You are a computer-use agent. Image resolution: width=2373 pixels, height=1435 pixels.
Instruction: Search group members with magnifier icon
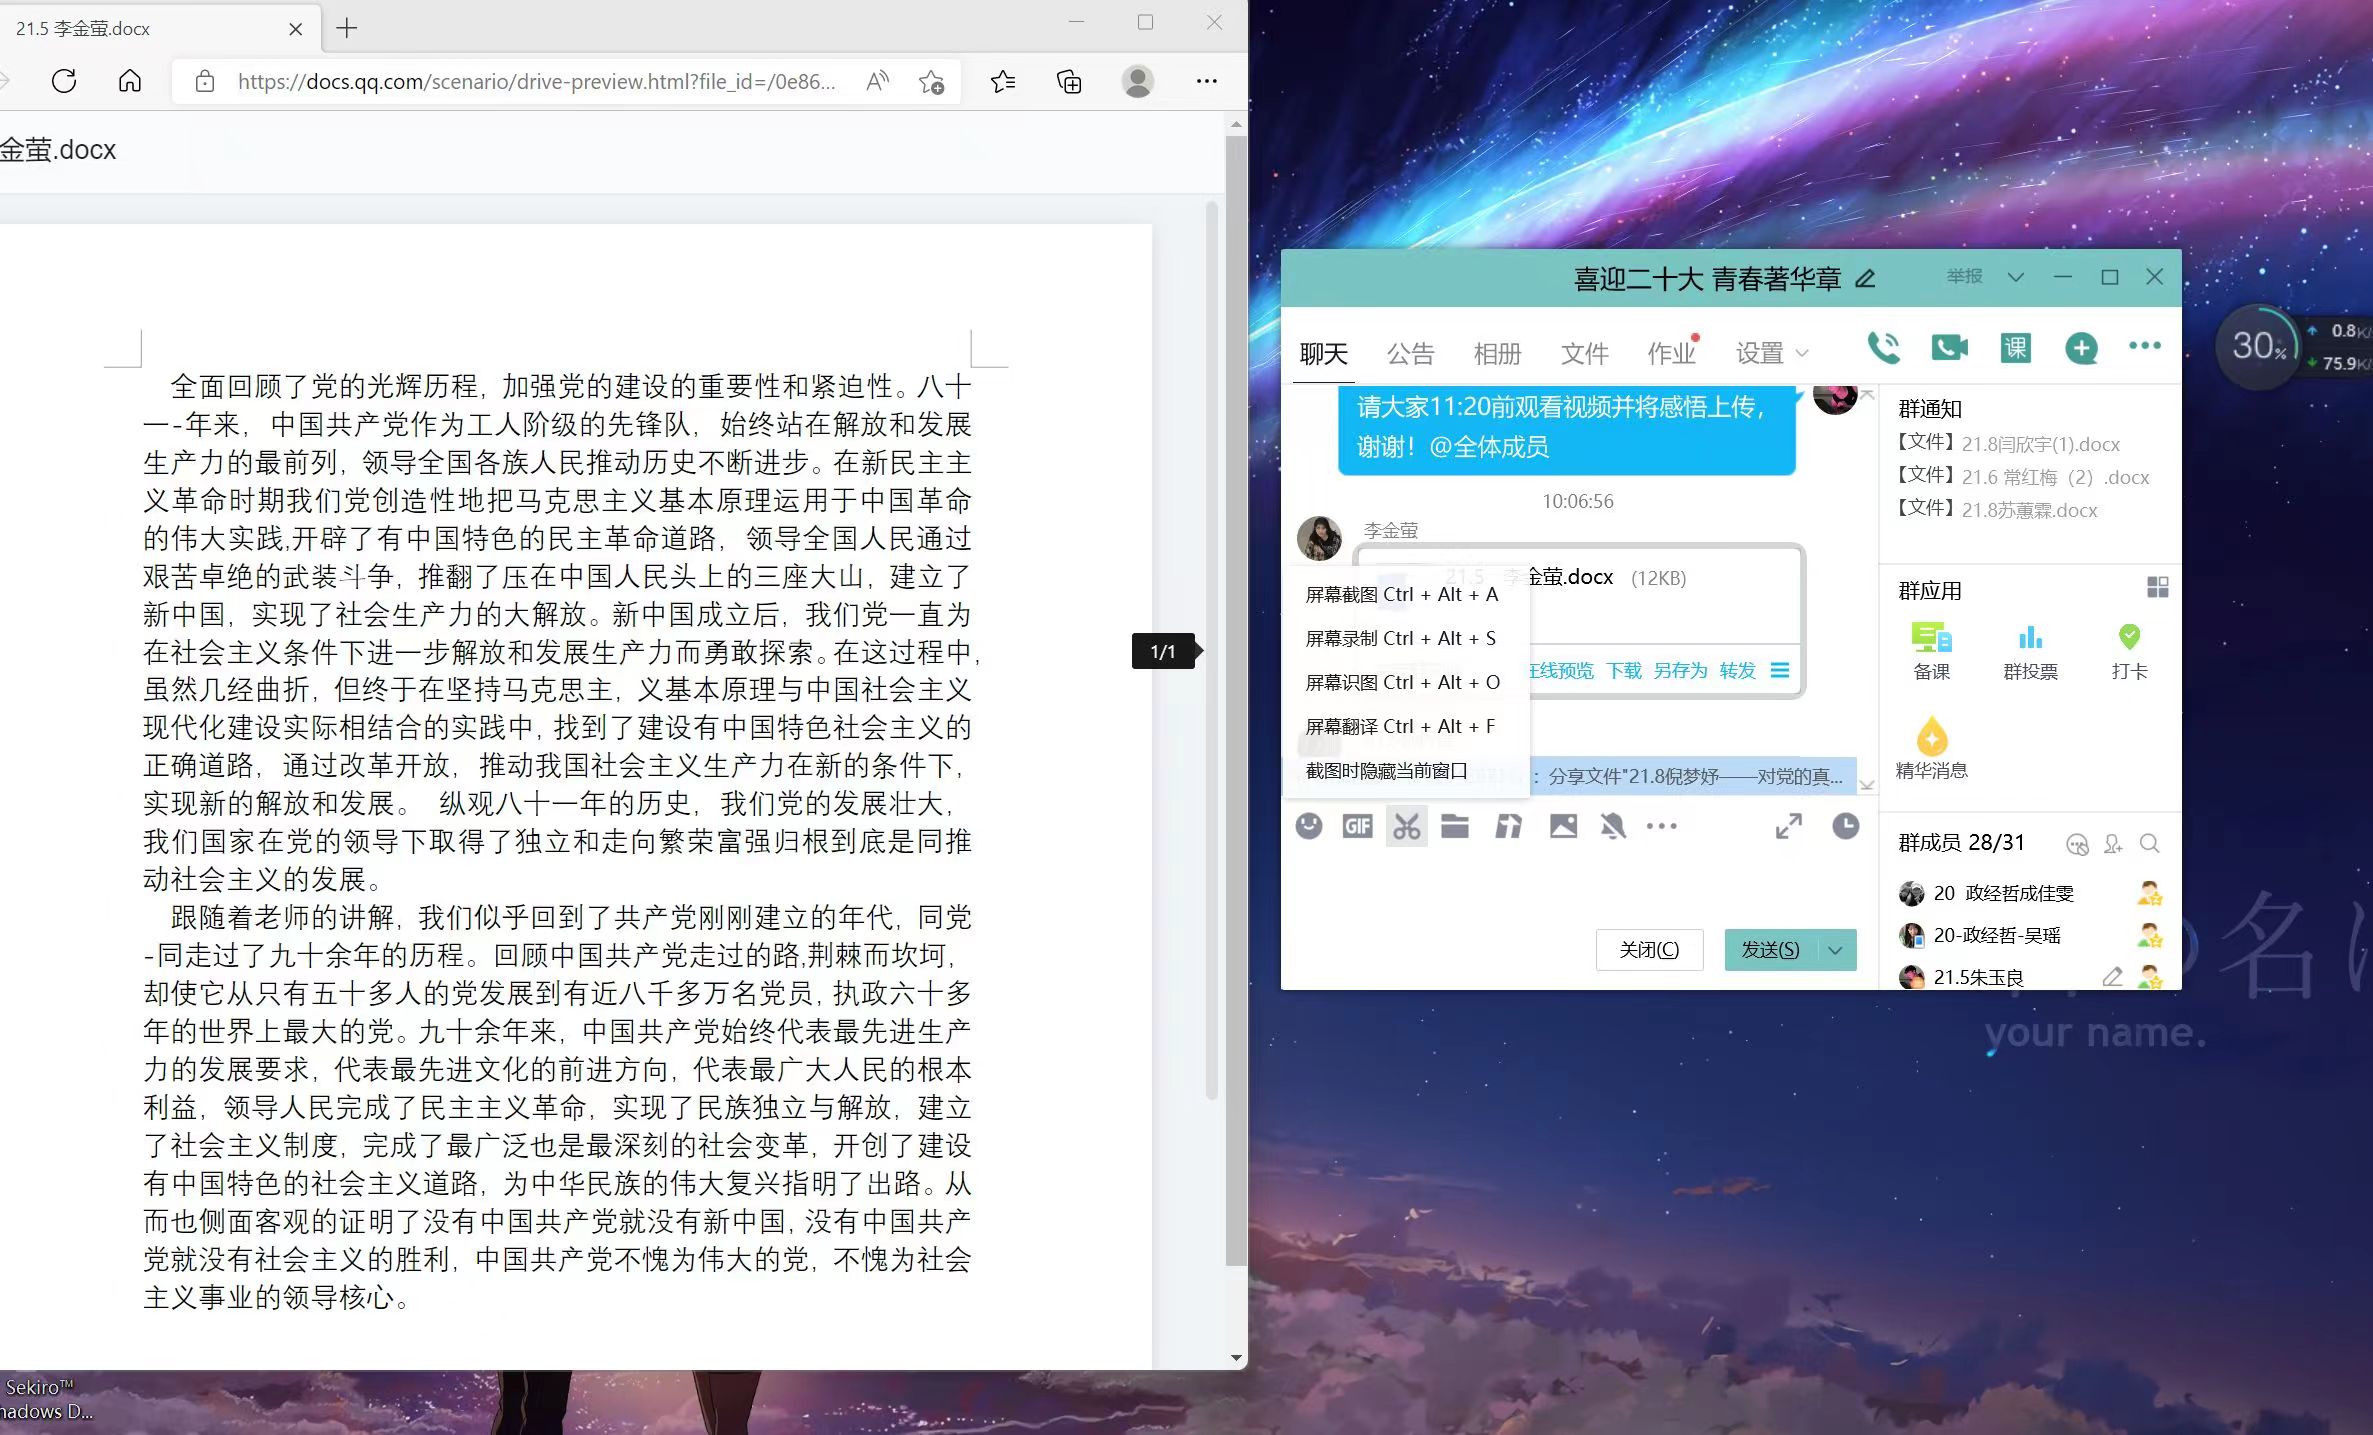[x=2149, y=844]
